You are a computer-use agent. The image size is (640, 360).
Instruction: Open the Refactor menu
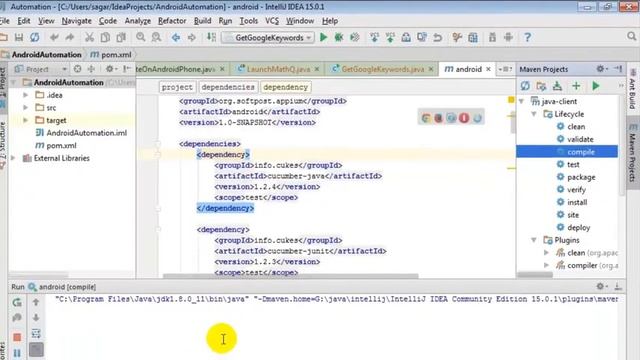pyautogui.click(x=172, y=21)
